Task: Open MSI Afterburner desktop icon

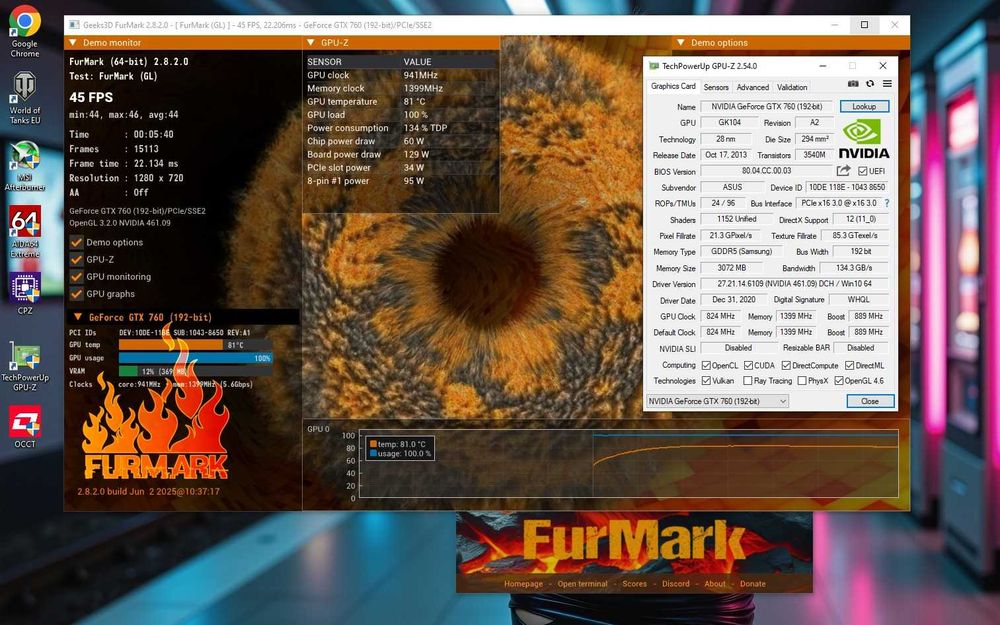Action: click(25, 166)
